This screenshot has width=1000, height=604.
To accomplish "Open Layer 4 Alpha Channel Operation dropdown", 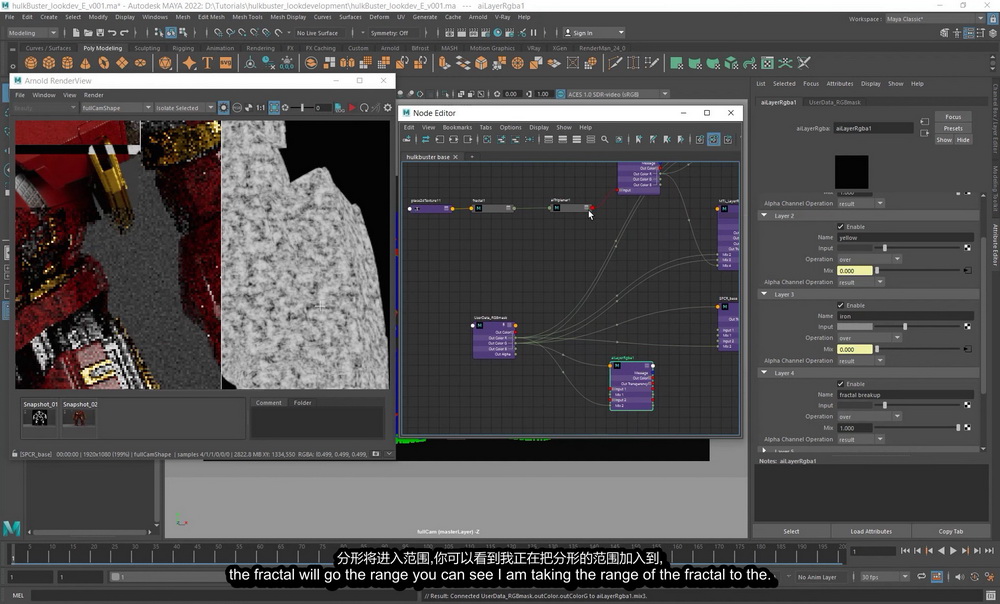I will tap(860, 439).
